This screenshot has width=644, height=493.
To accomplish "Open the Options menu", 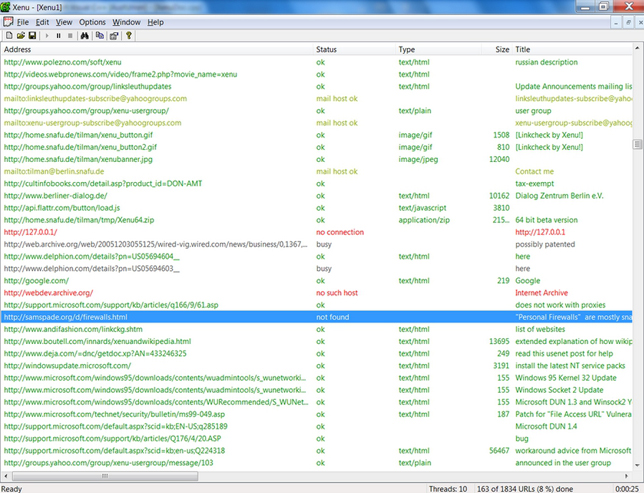I will tap(92, 22).
